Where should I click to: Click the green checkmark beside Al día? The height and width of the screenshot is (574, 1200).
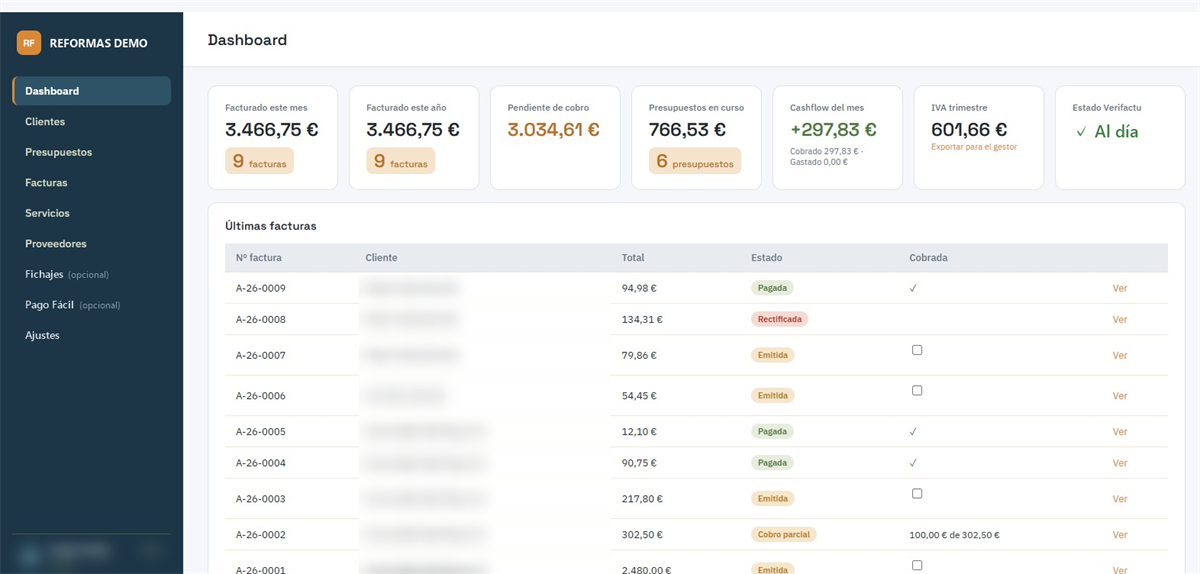[1081, 132]
